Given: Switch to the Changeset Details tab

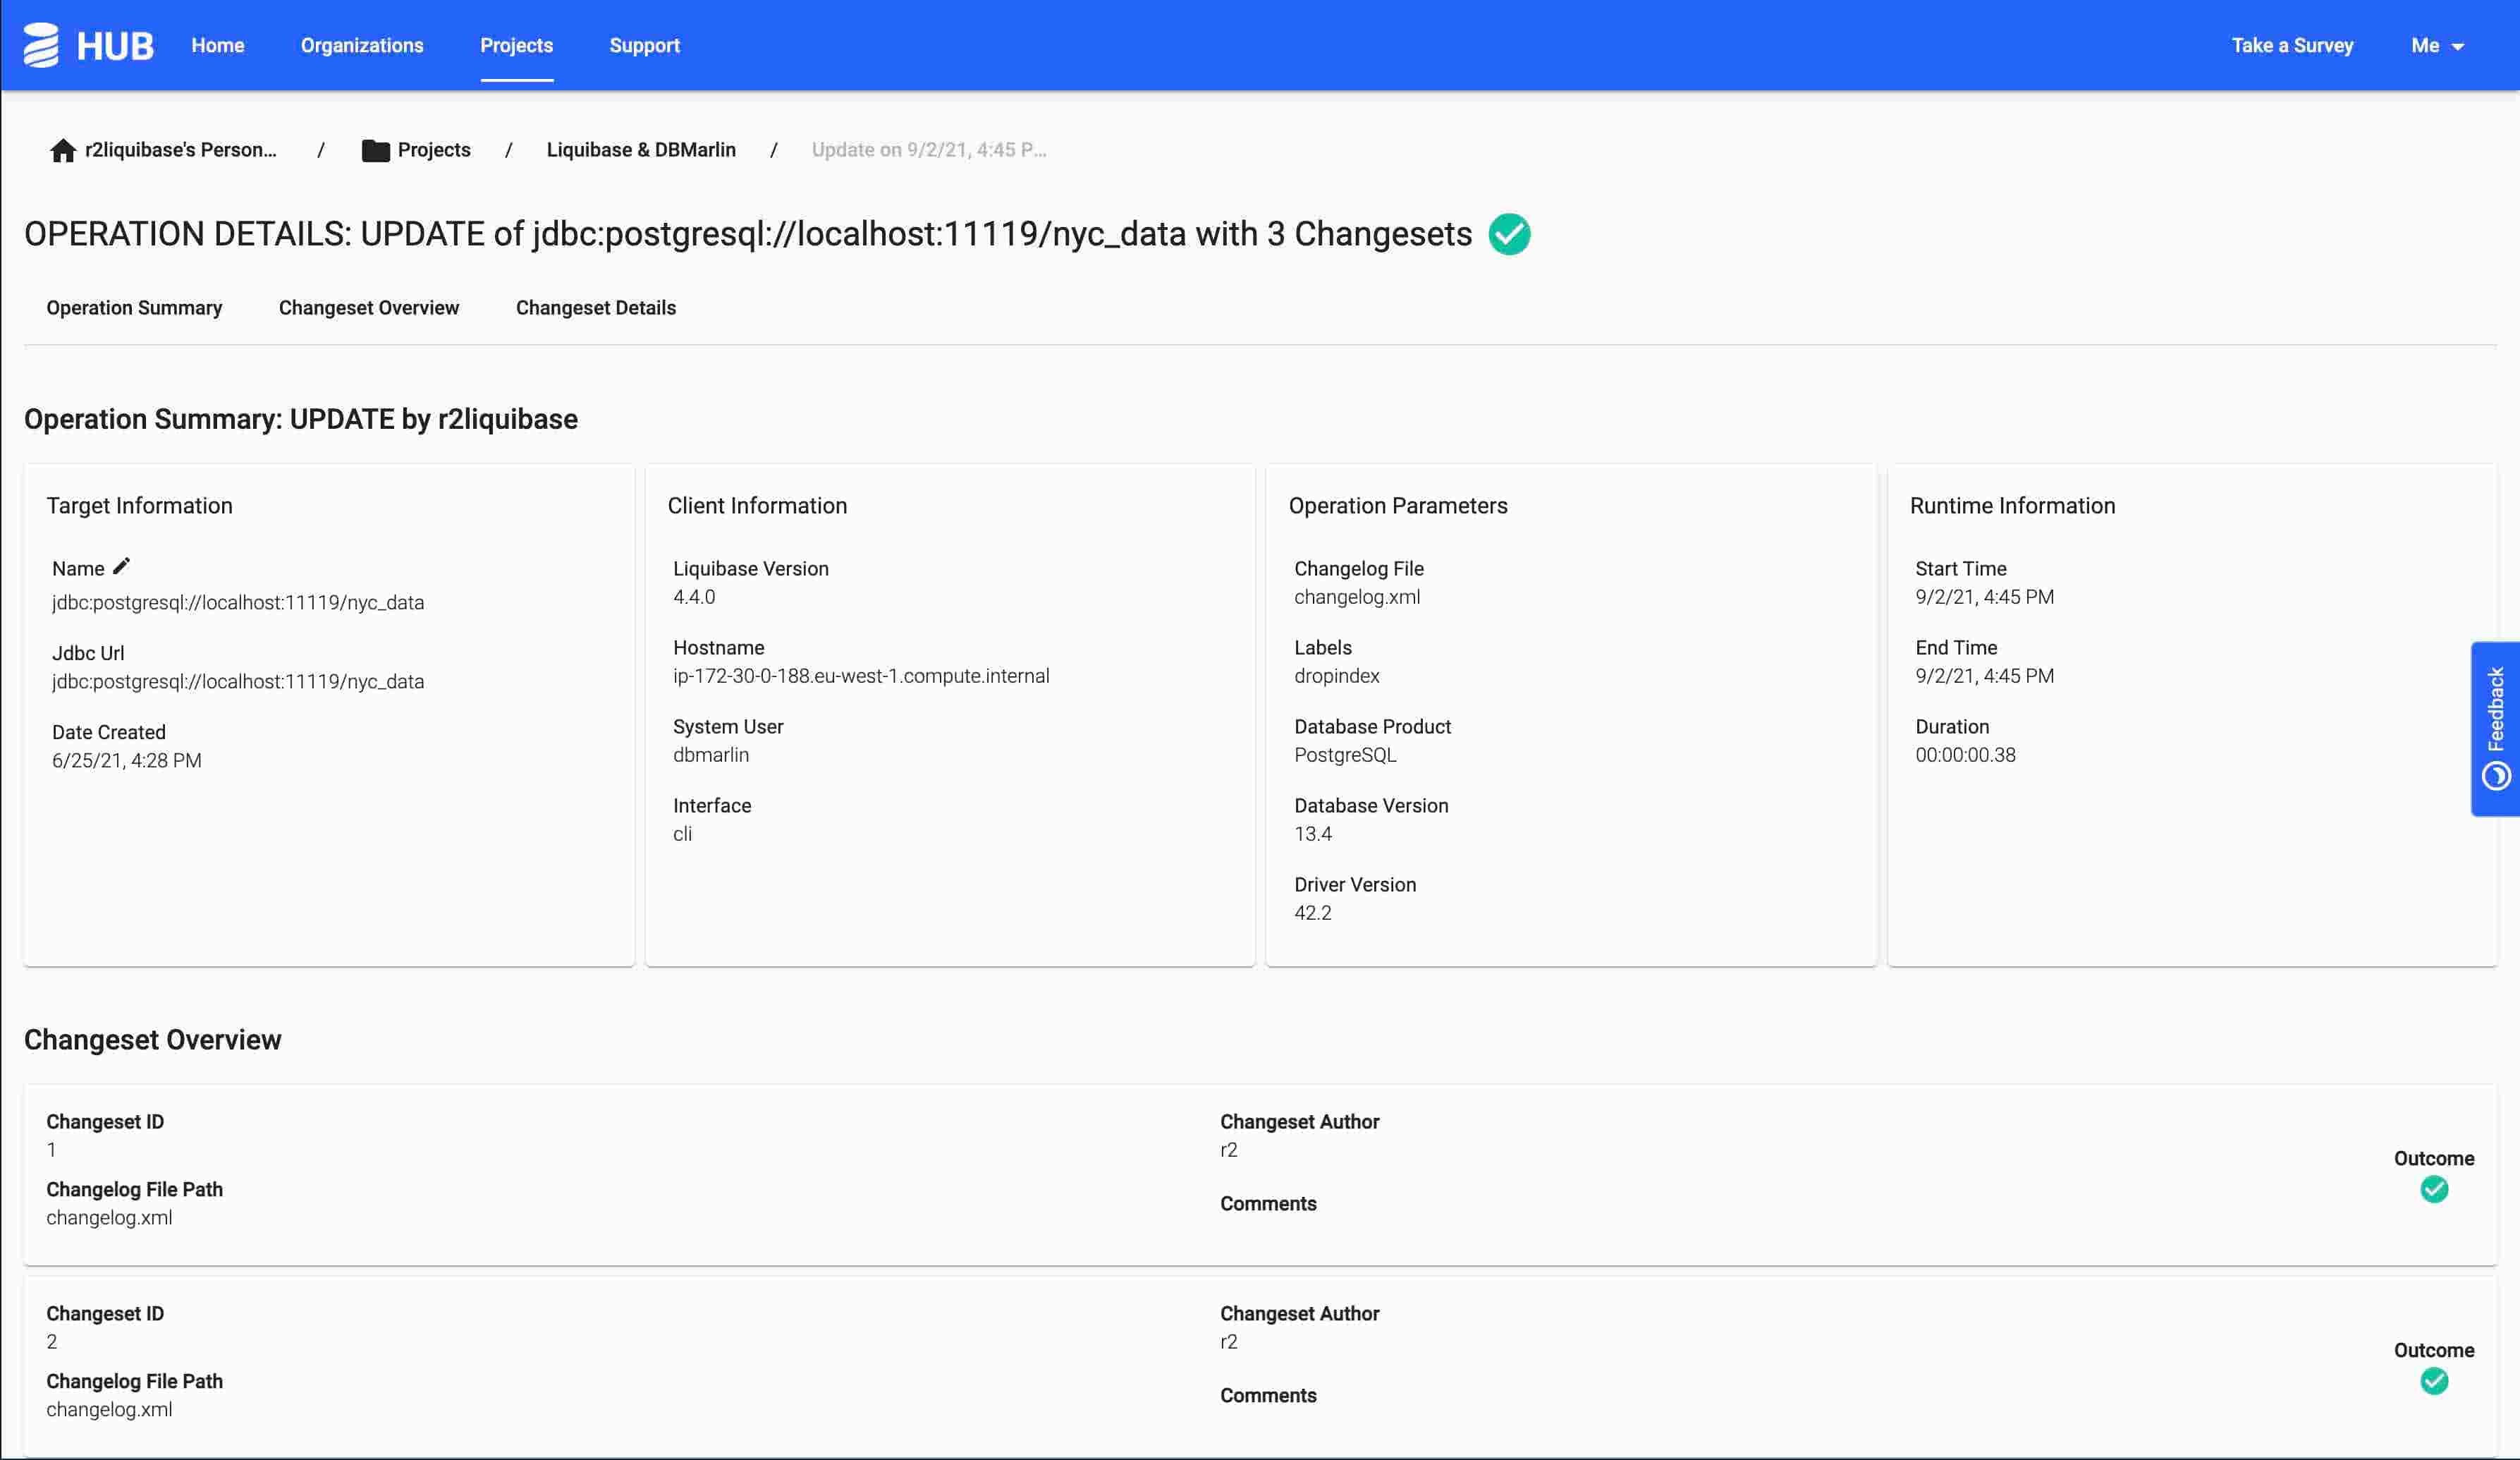Looking at the screenshot, I should pyautogui.click(x=596, y=308).
